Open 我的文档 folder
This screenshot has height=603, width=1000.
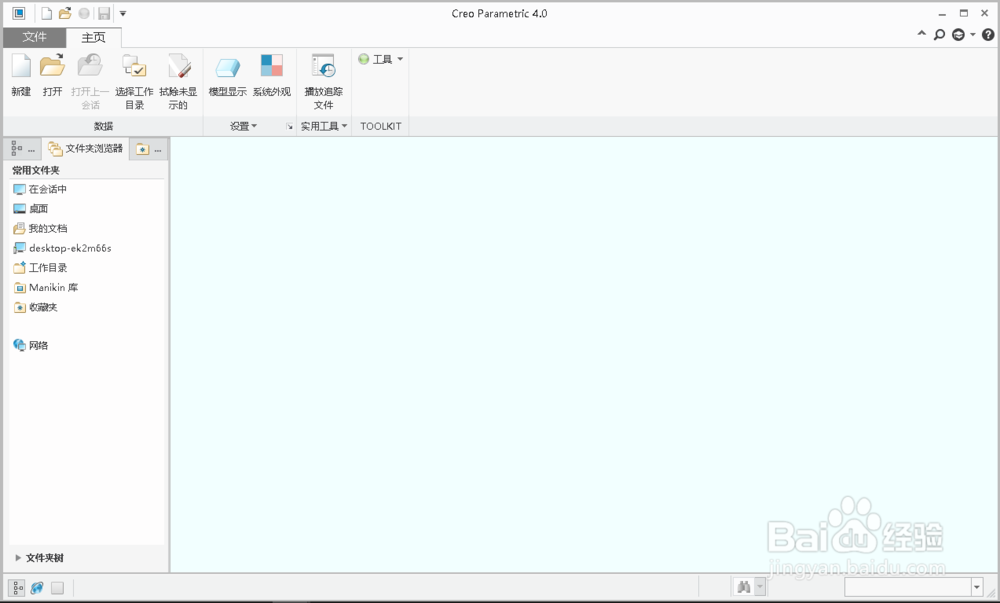tap(40, 228)
